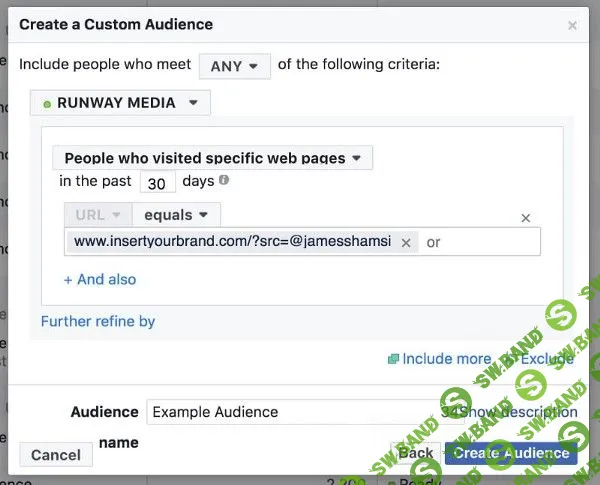Open the ANY criteria dropdown

[x=234, y=66]
